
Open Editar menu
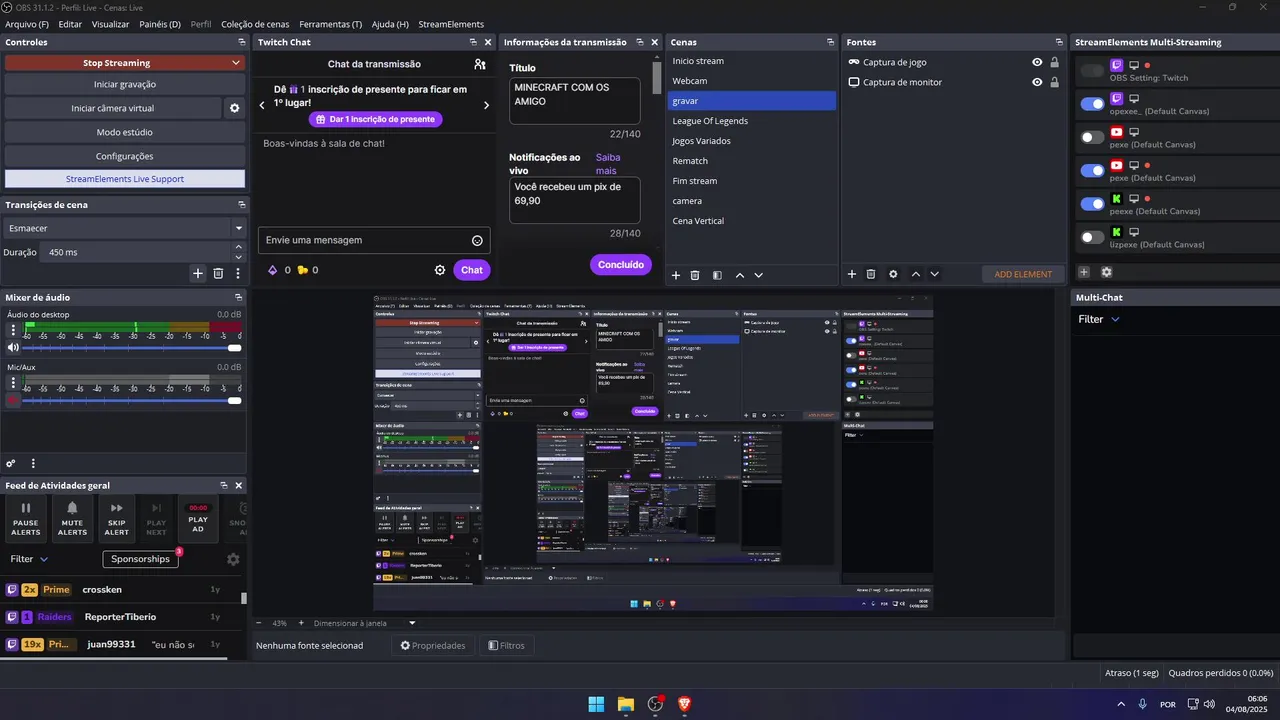[x=70, y=24]
